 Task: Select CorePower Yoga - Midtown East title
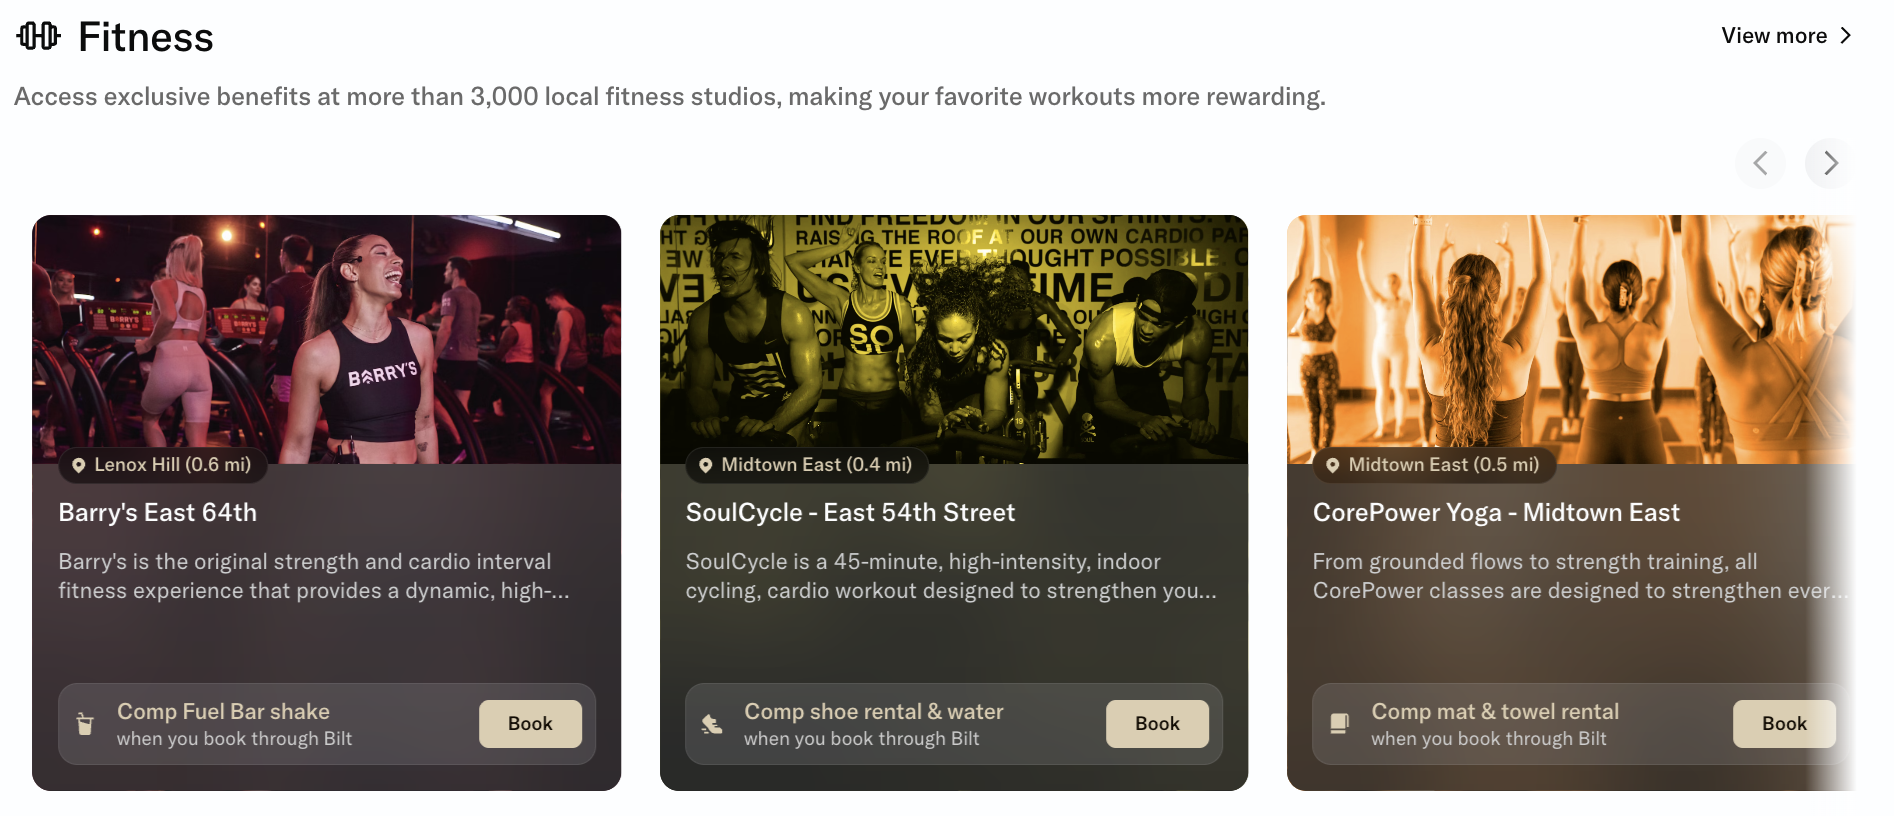(1496, 513)
